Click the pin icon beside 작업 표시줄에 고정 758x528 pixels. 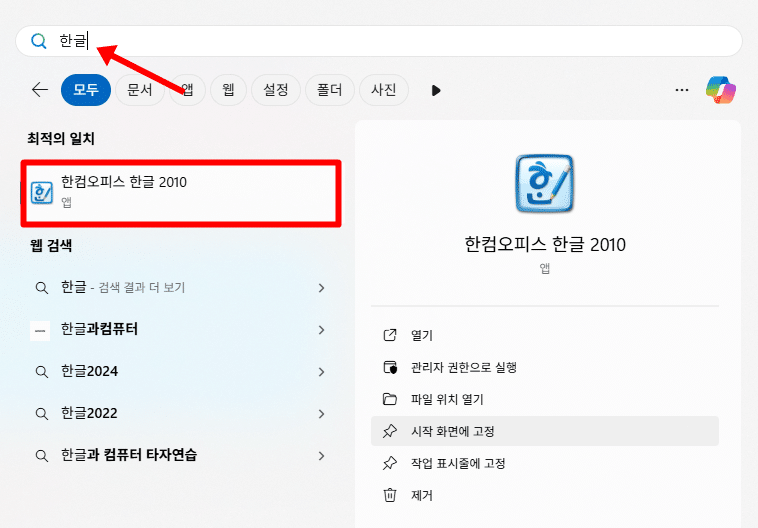pyautogui.click(x=390, y=463)
